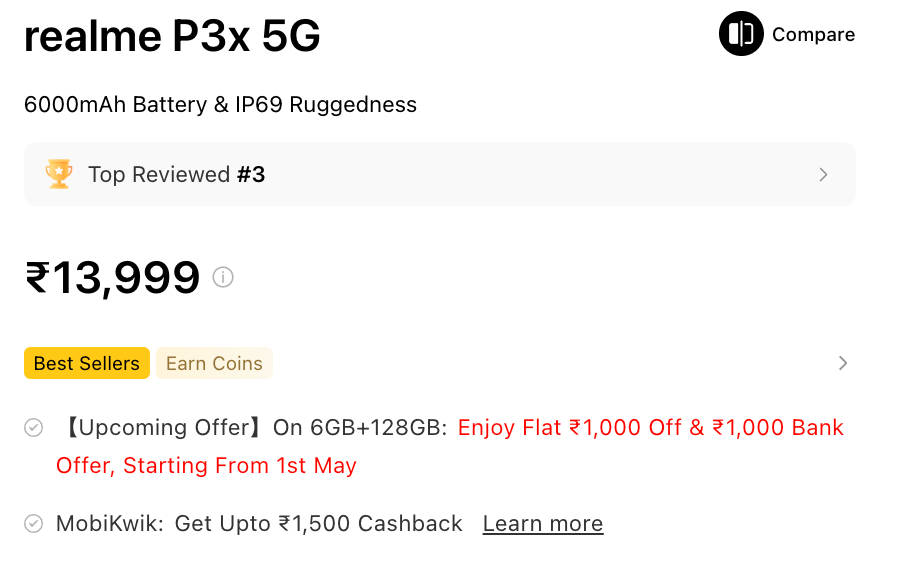
Task: Click the info icon beside the price
Action: pos(223,277)
